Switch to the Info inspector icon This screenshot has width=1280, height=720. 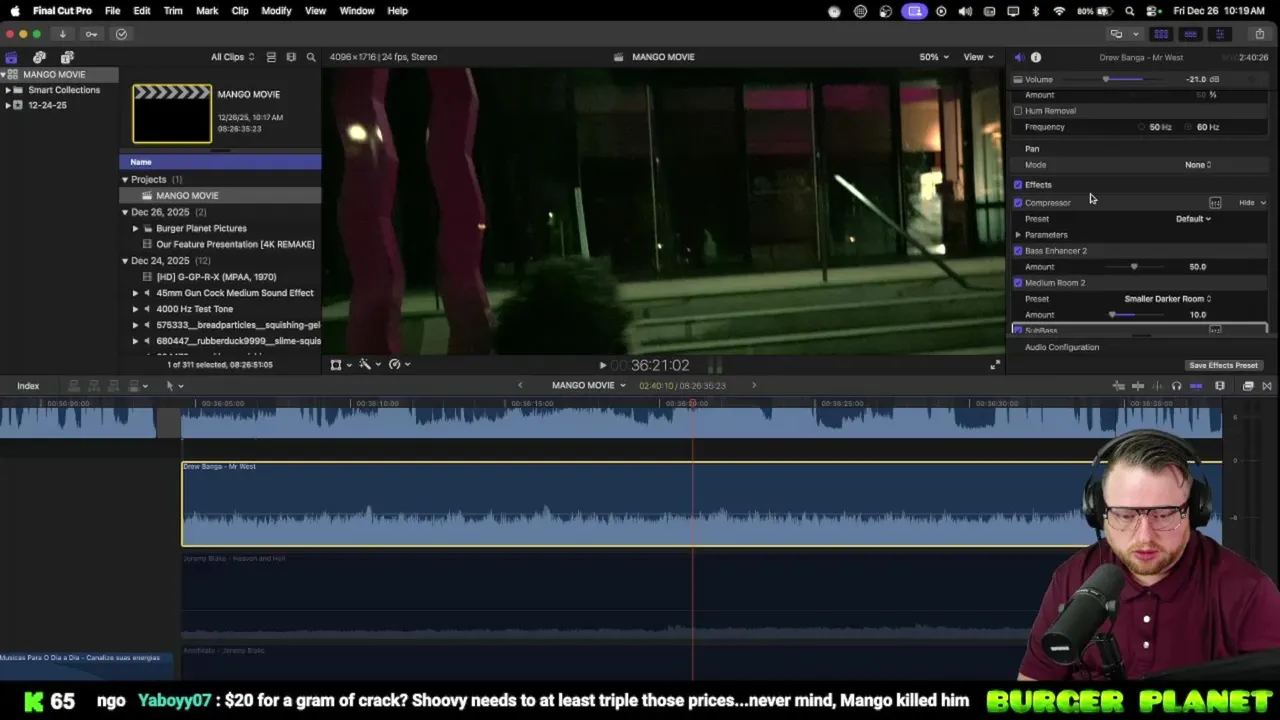[1036, 57]
